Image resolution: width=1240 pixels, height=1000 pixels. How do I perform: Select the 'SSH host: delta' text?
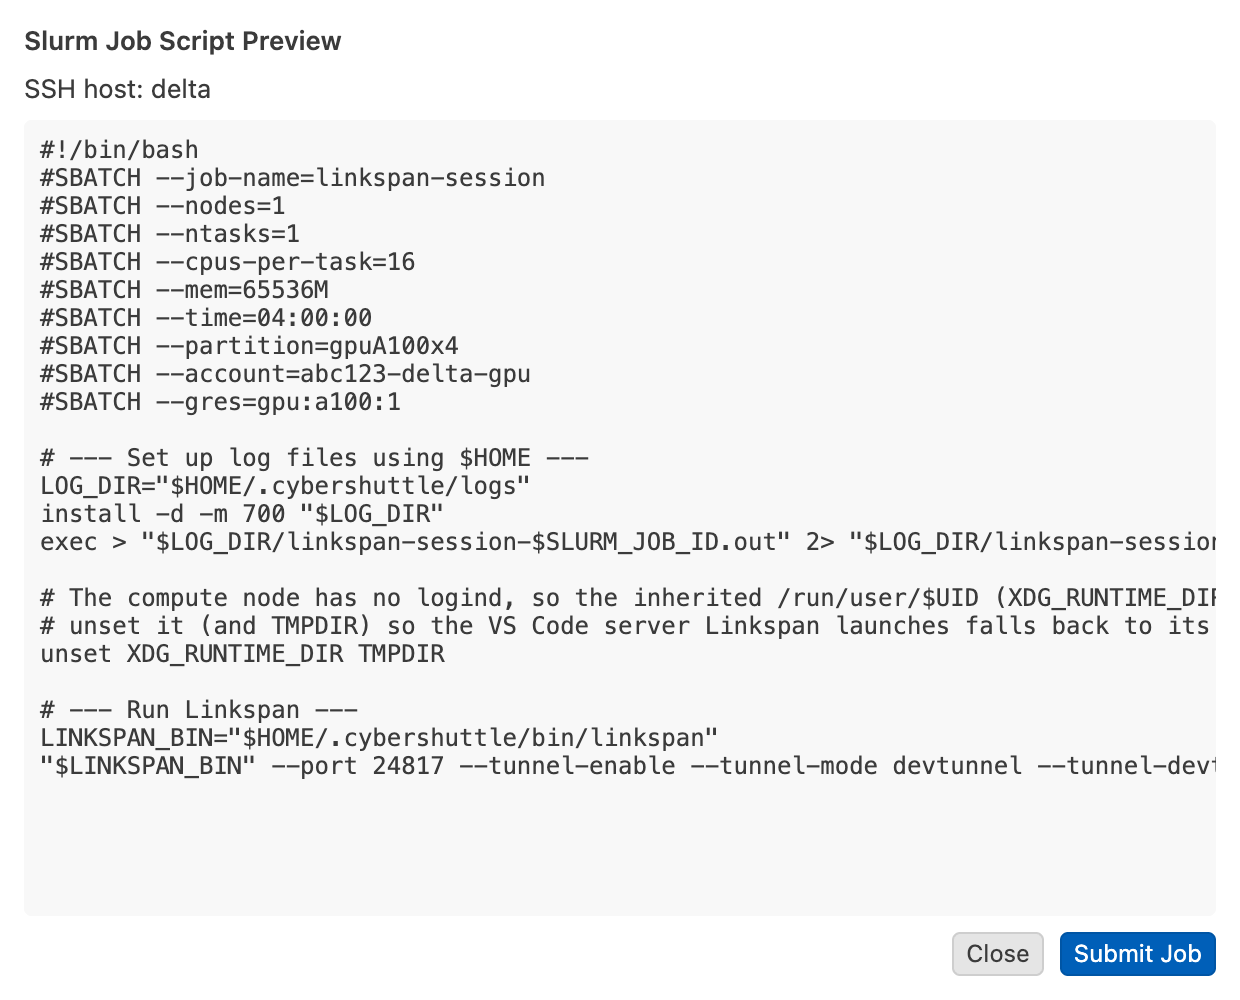pyautogui.click(x=118, y=89)
